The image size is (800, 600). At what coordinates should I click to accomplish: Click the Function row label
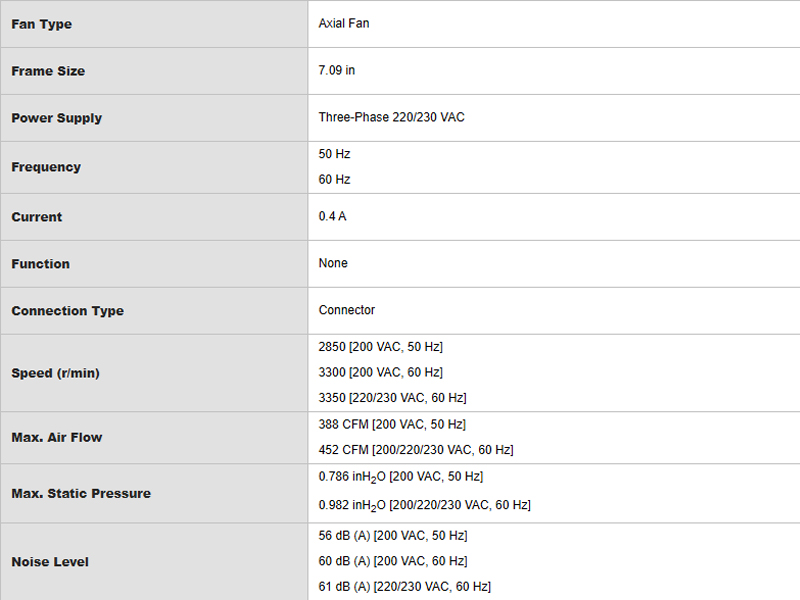[40, 264]
